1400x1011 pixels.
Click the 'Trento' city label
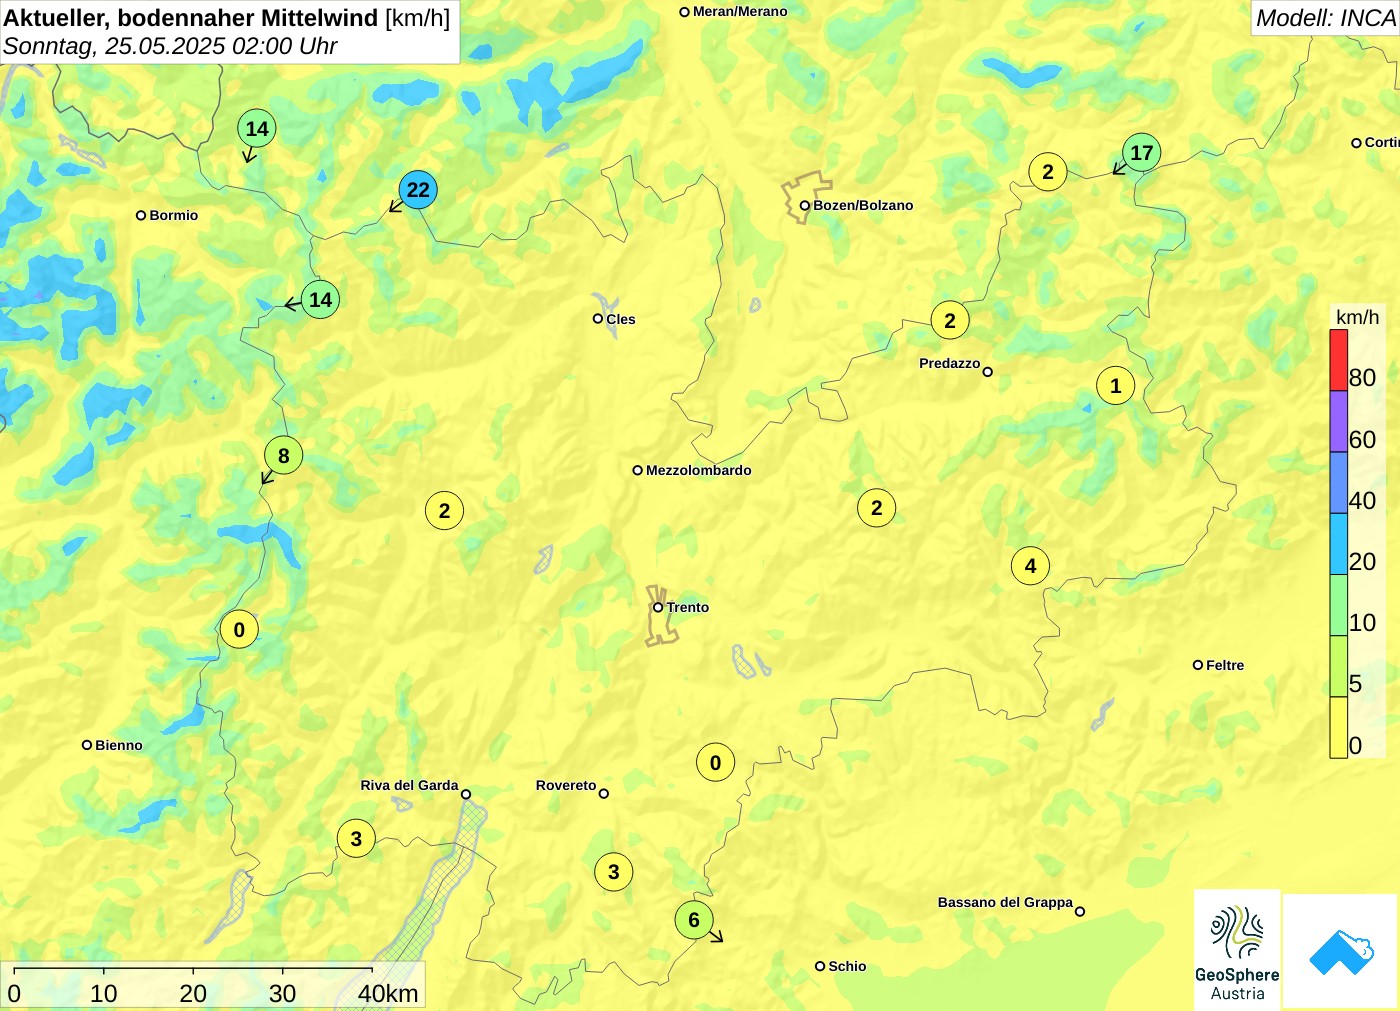688,607
